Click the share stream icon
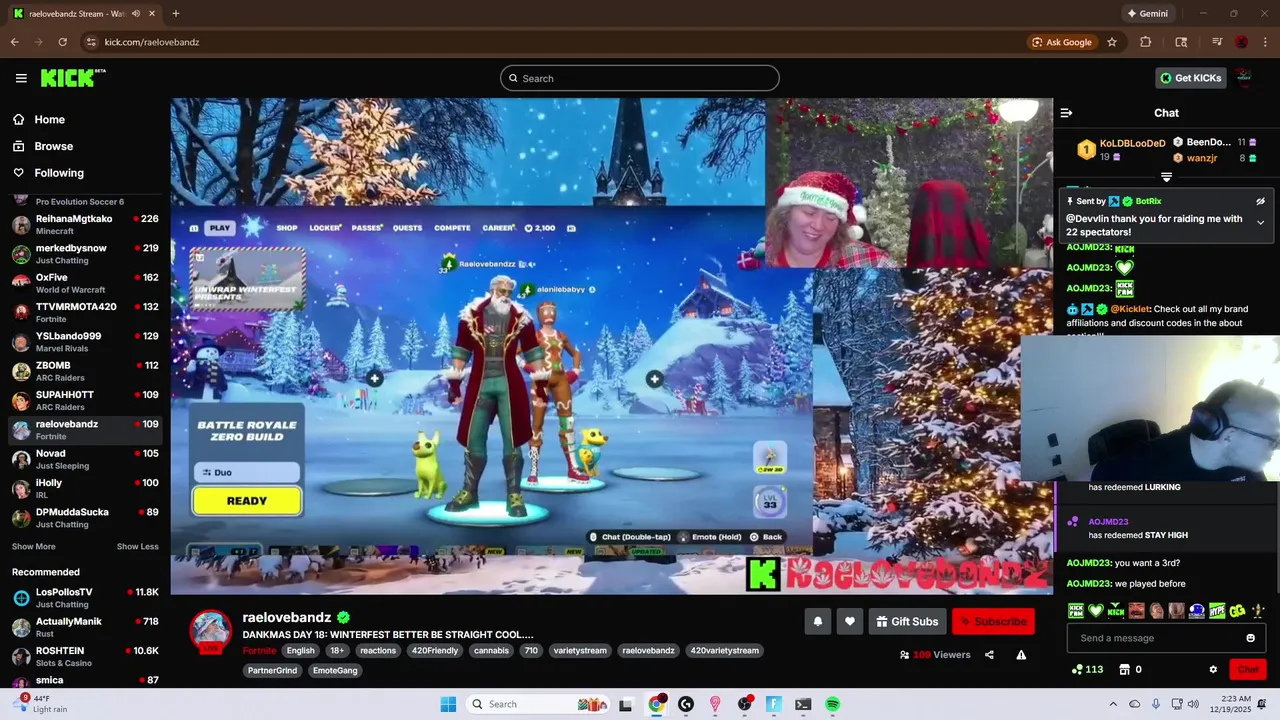This screenshot has width=1280, height=720. (989, 655)
